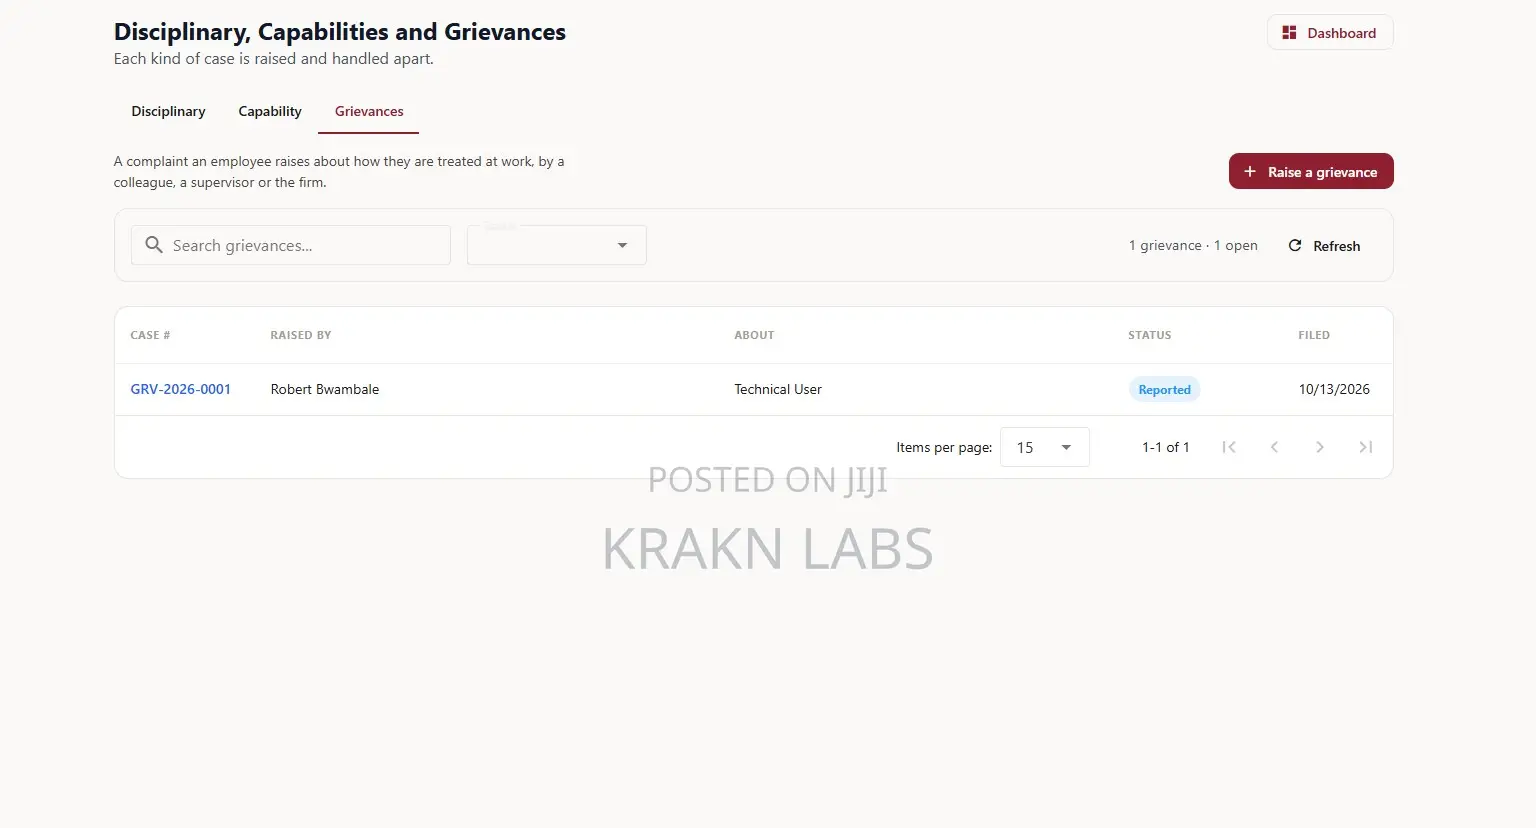1536x828 pixels.
Task: Click the RAISED BY column header
Action: pyautogui.click(x=301, y=335)
